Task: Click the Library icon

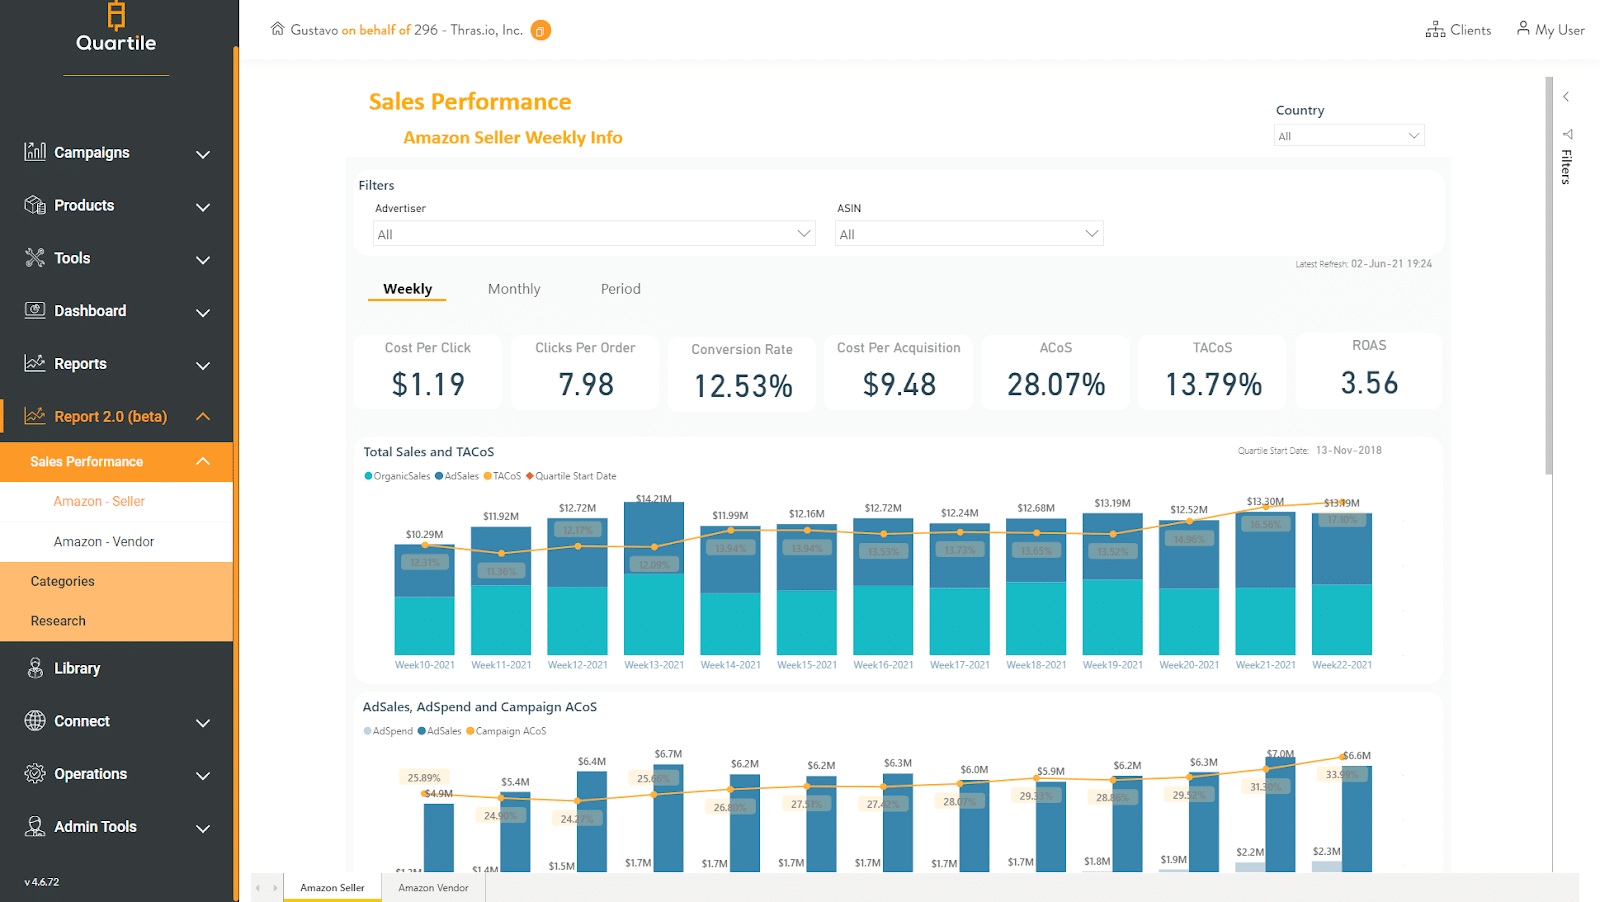Action: (x=35, y=668)
